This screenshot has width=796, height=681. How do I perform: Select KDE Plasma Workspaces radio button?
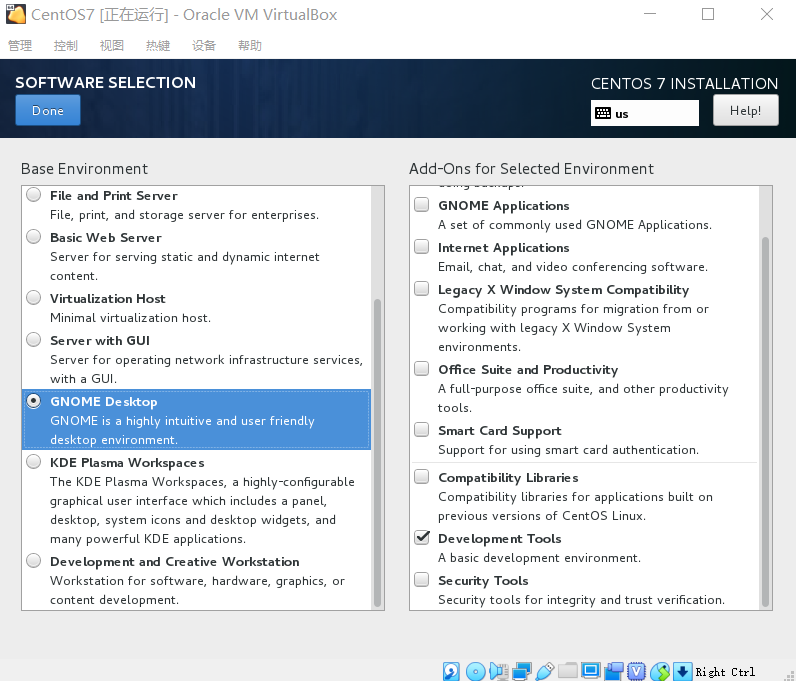pyautogui.click(x=34, y=462)
